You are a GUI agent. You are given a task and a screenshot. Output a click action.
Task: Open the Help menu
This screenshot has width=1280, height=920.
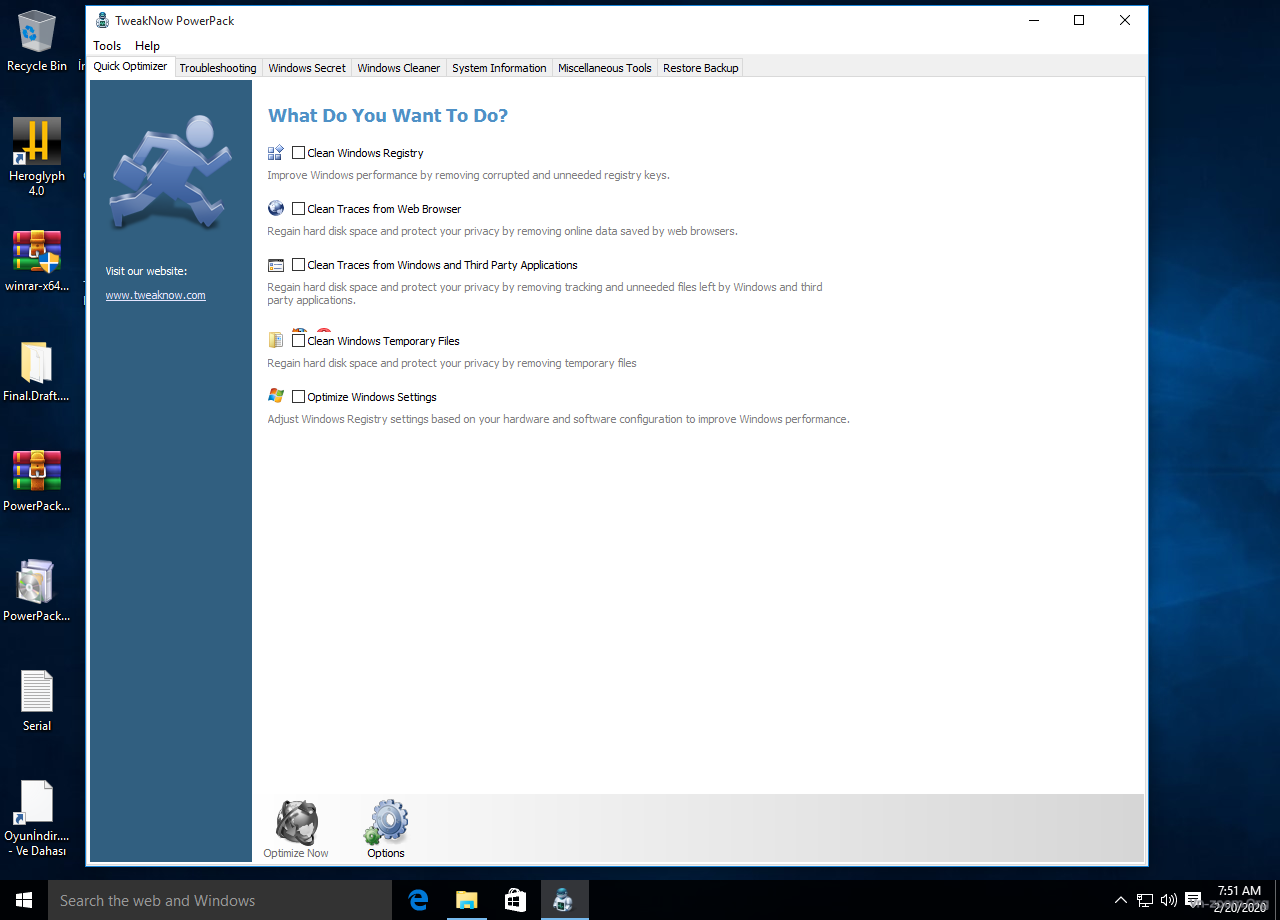tap(147, 46)
